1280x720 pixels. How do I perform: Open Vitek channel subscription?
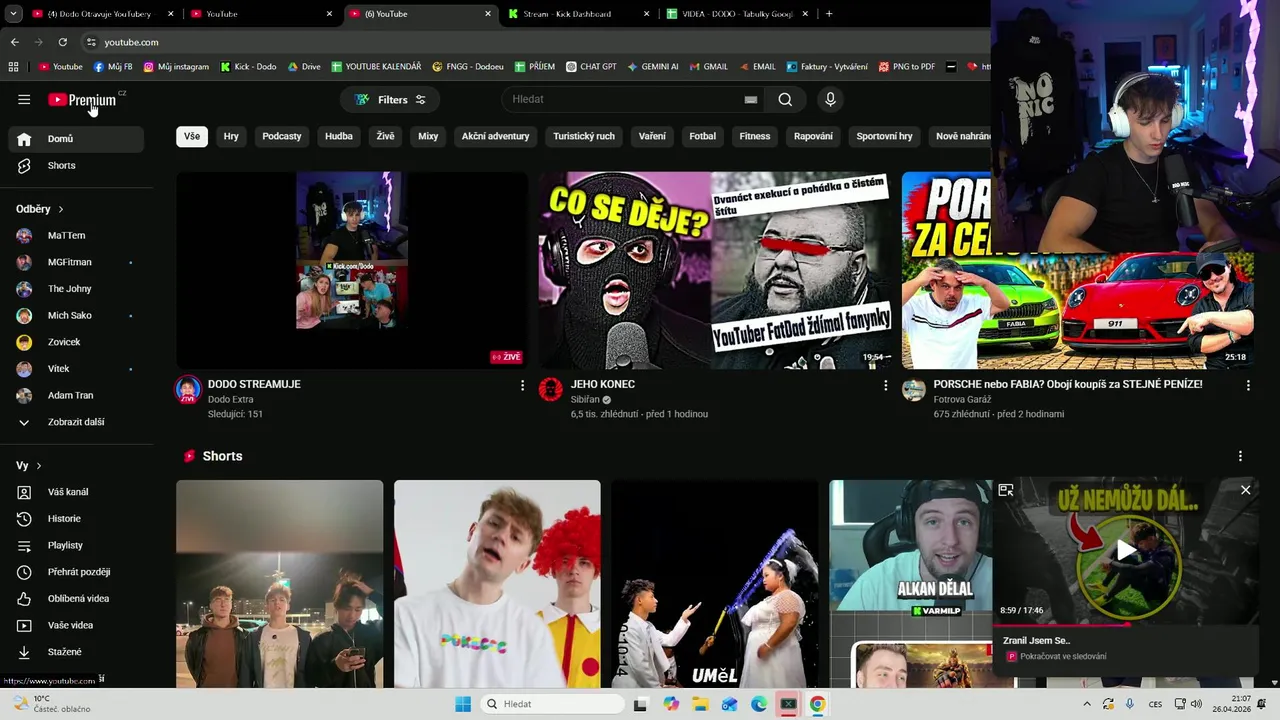[x=76, y=369]
